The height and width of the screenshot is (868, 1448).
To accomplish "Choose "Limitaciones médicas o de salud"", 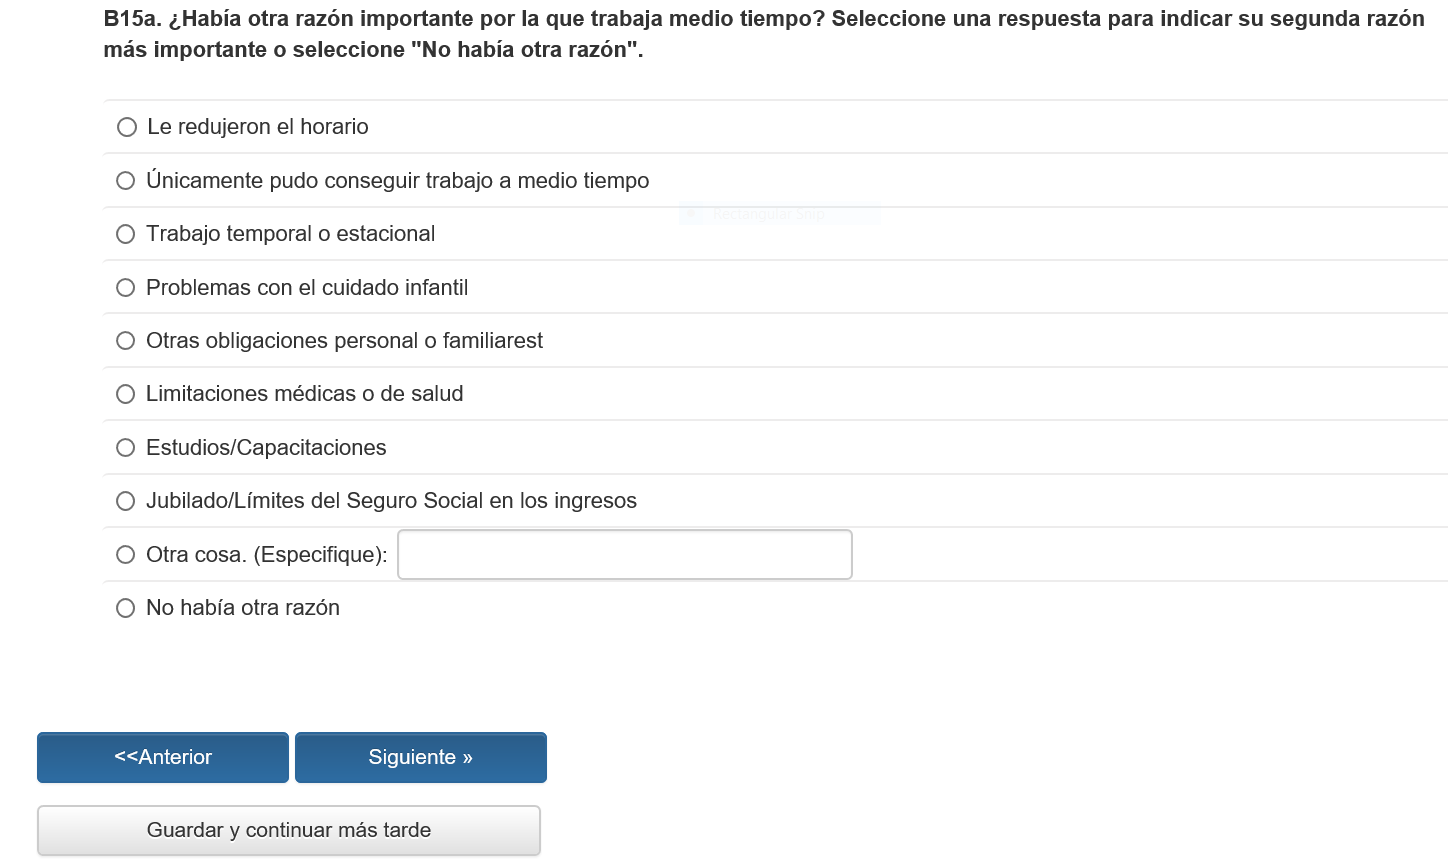I will click(x=126, y=394).
